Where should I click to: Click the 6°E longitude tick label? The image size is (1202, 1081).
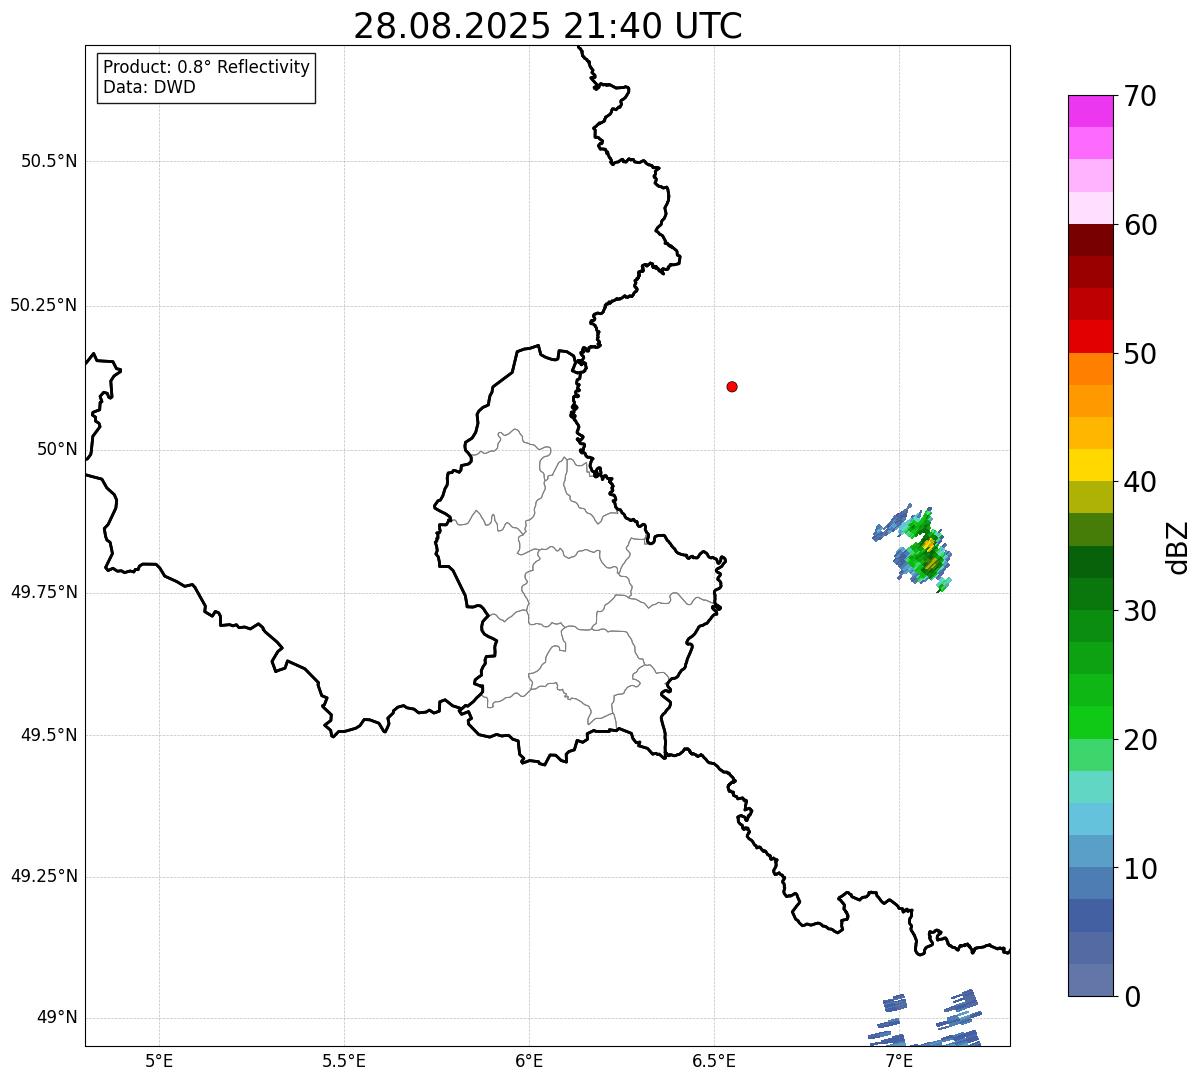point(529,1060)
